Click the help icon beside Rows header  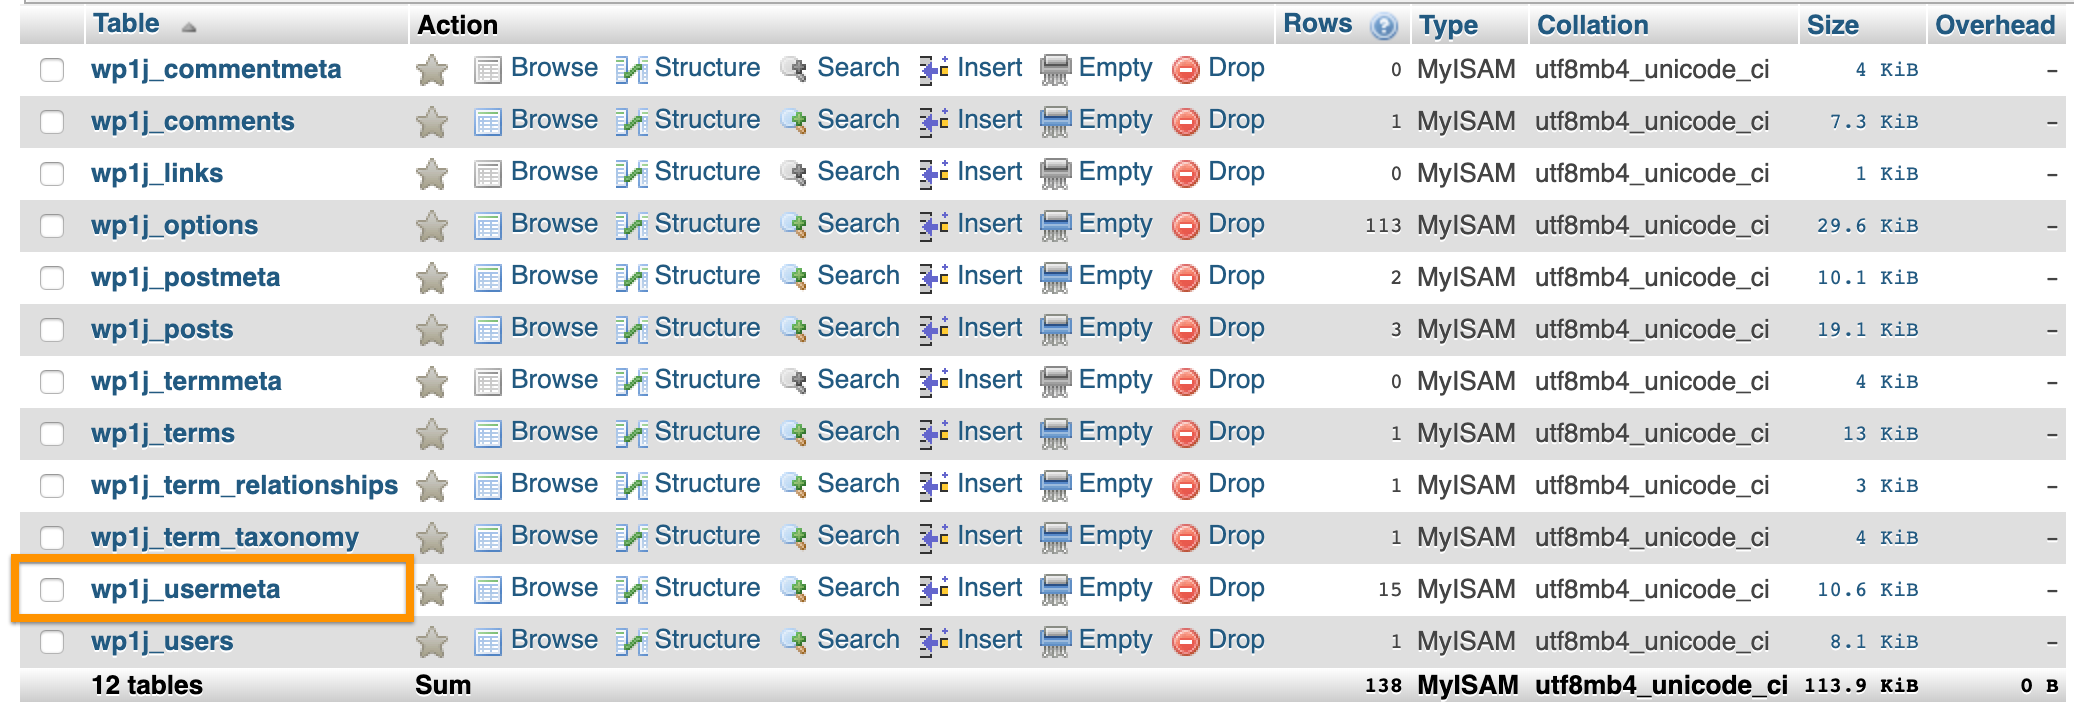pos(1384,27)
